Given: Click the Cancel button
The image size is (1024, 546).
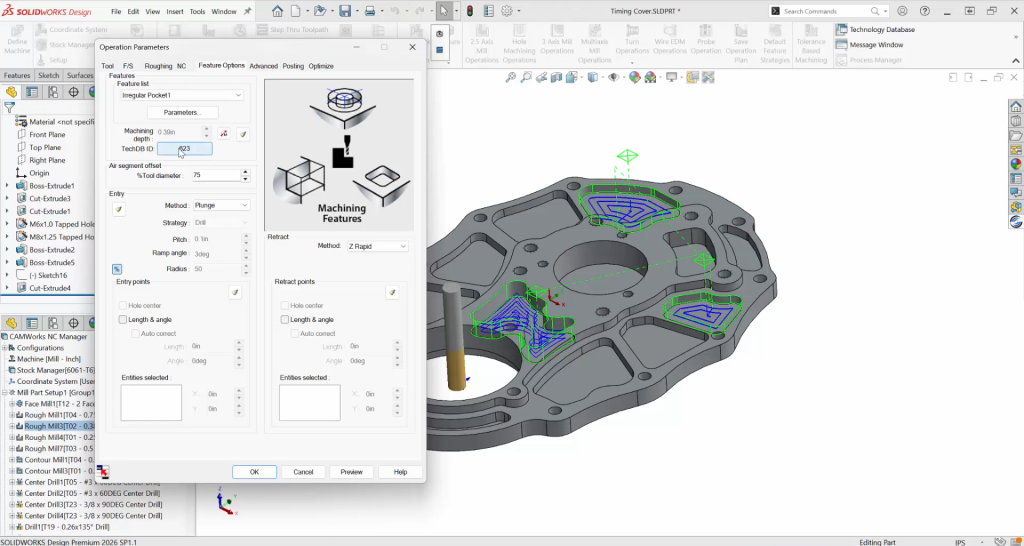Looking at the screenshot, I should [303, 472].
